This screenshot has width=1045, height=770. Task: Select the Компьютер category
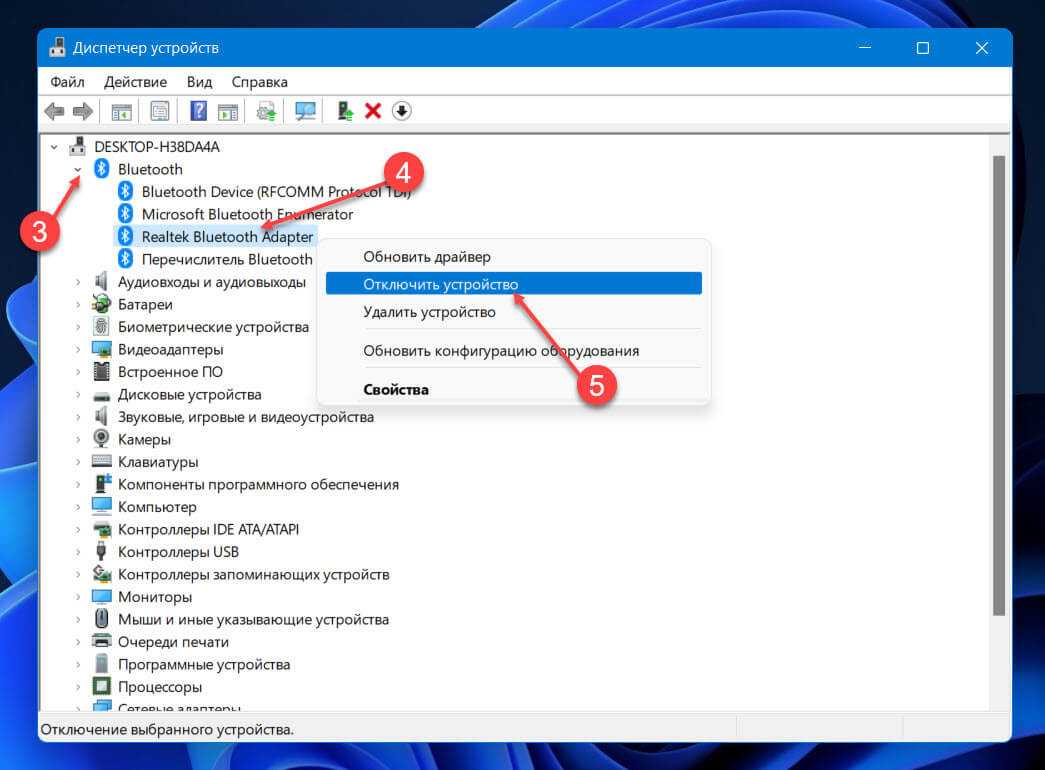point(157,507)
